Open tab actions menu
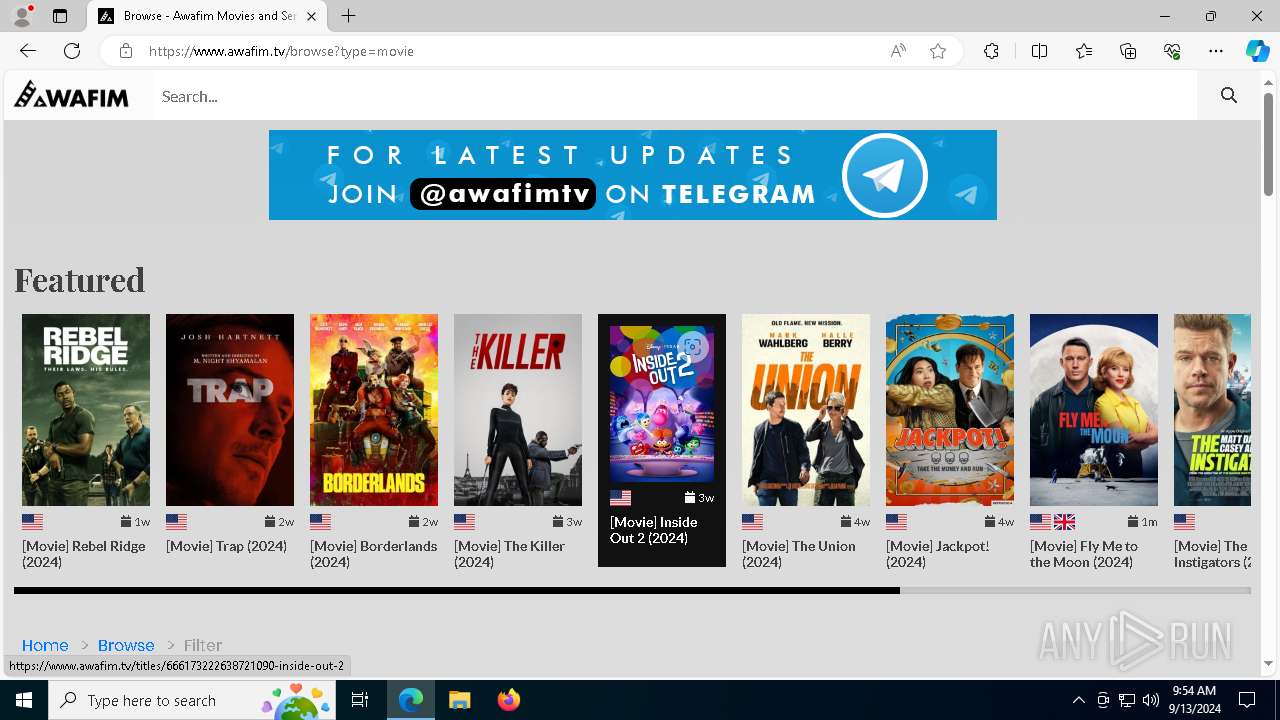Screen dimensions: 1280x720 click(x=60, y=16)
